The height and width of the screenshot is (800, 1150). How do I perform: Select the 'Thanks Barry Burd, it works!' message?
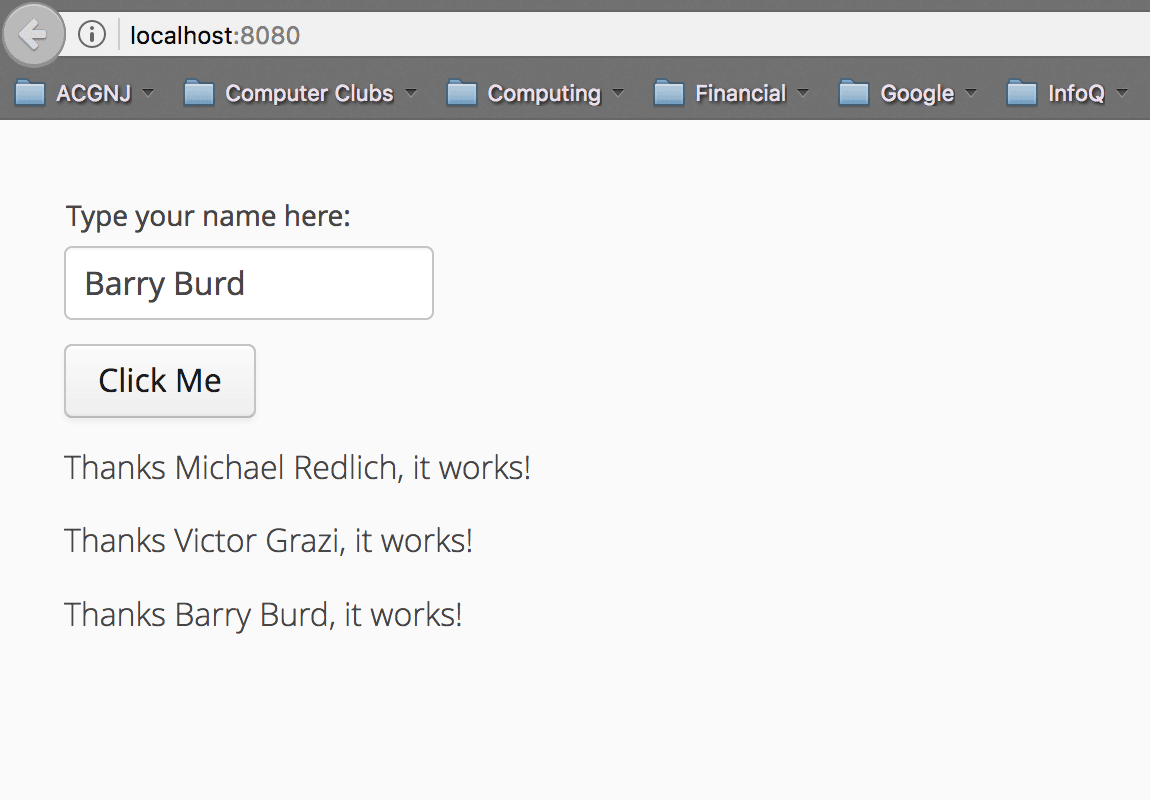[x=263, y=615]
